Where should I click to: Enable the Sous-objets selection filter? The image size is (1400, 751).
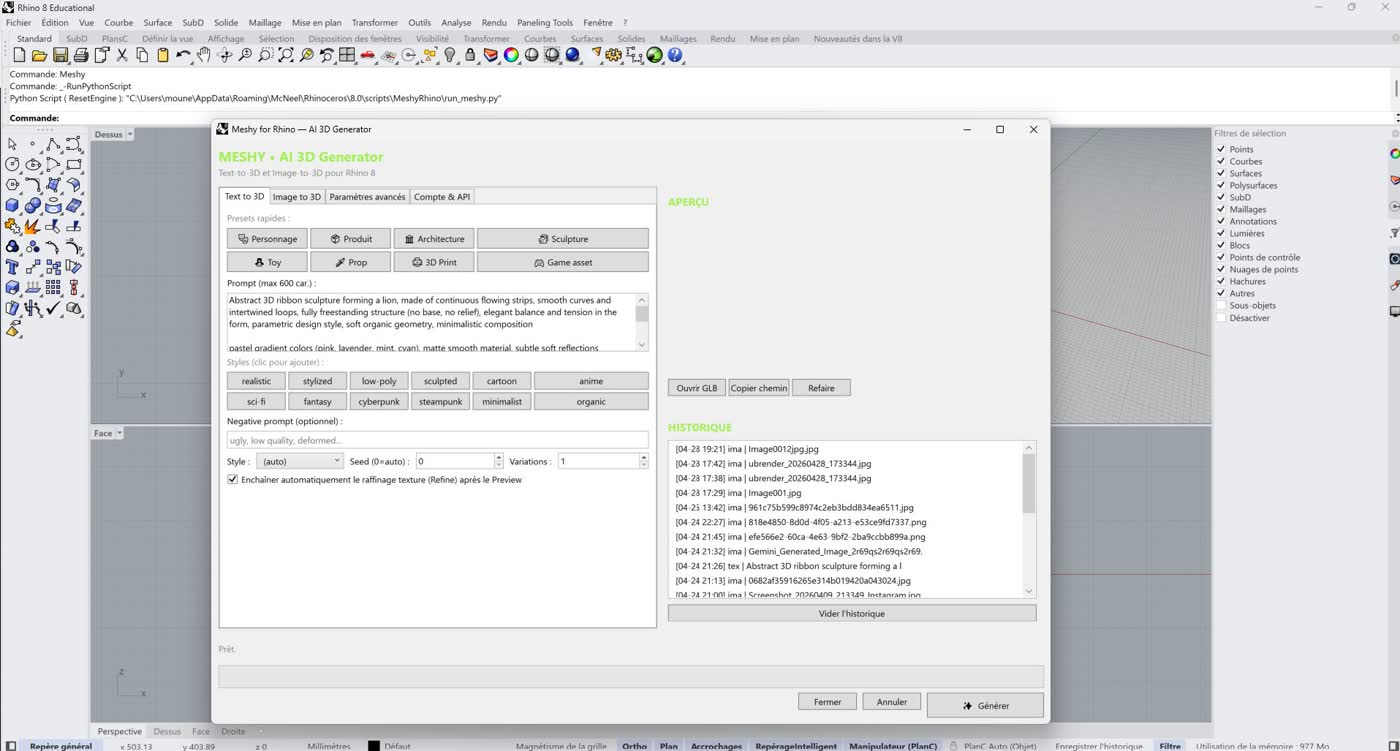coord(1221,306)
